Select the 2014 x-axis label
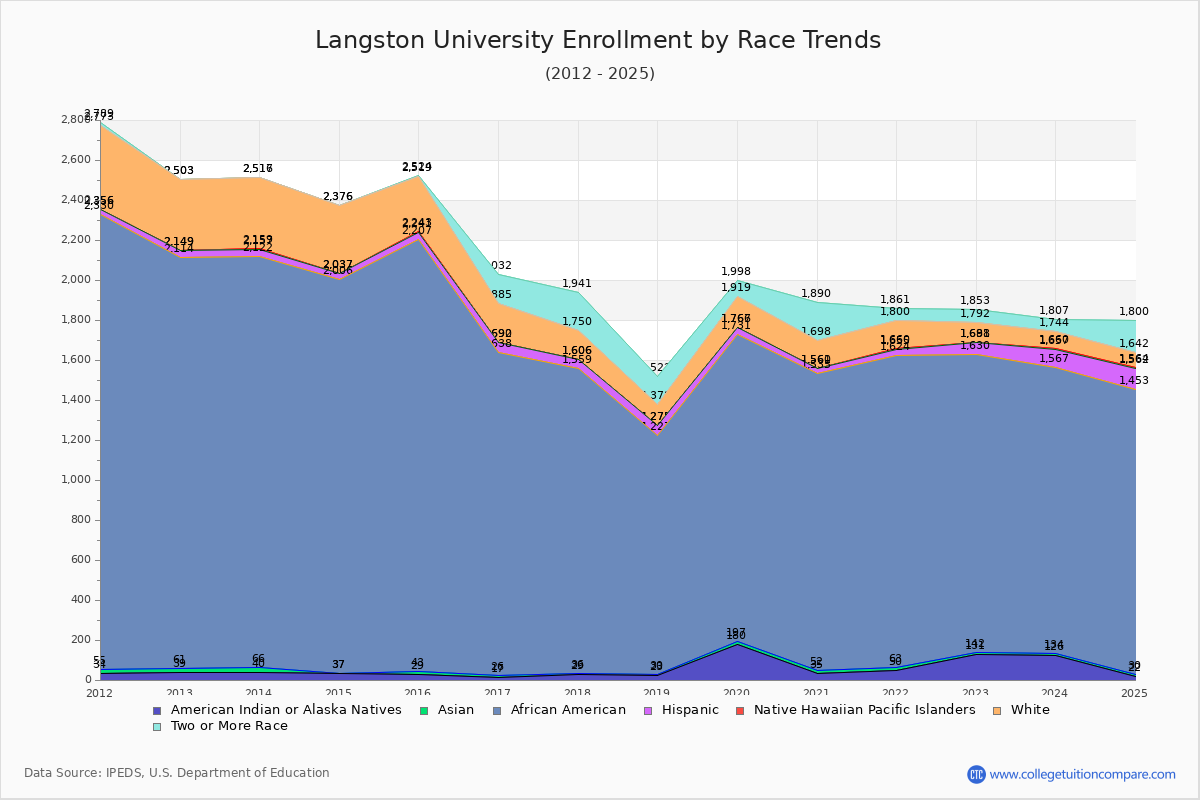This screenshot has width=1200, height=800. (259, 693)
